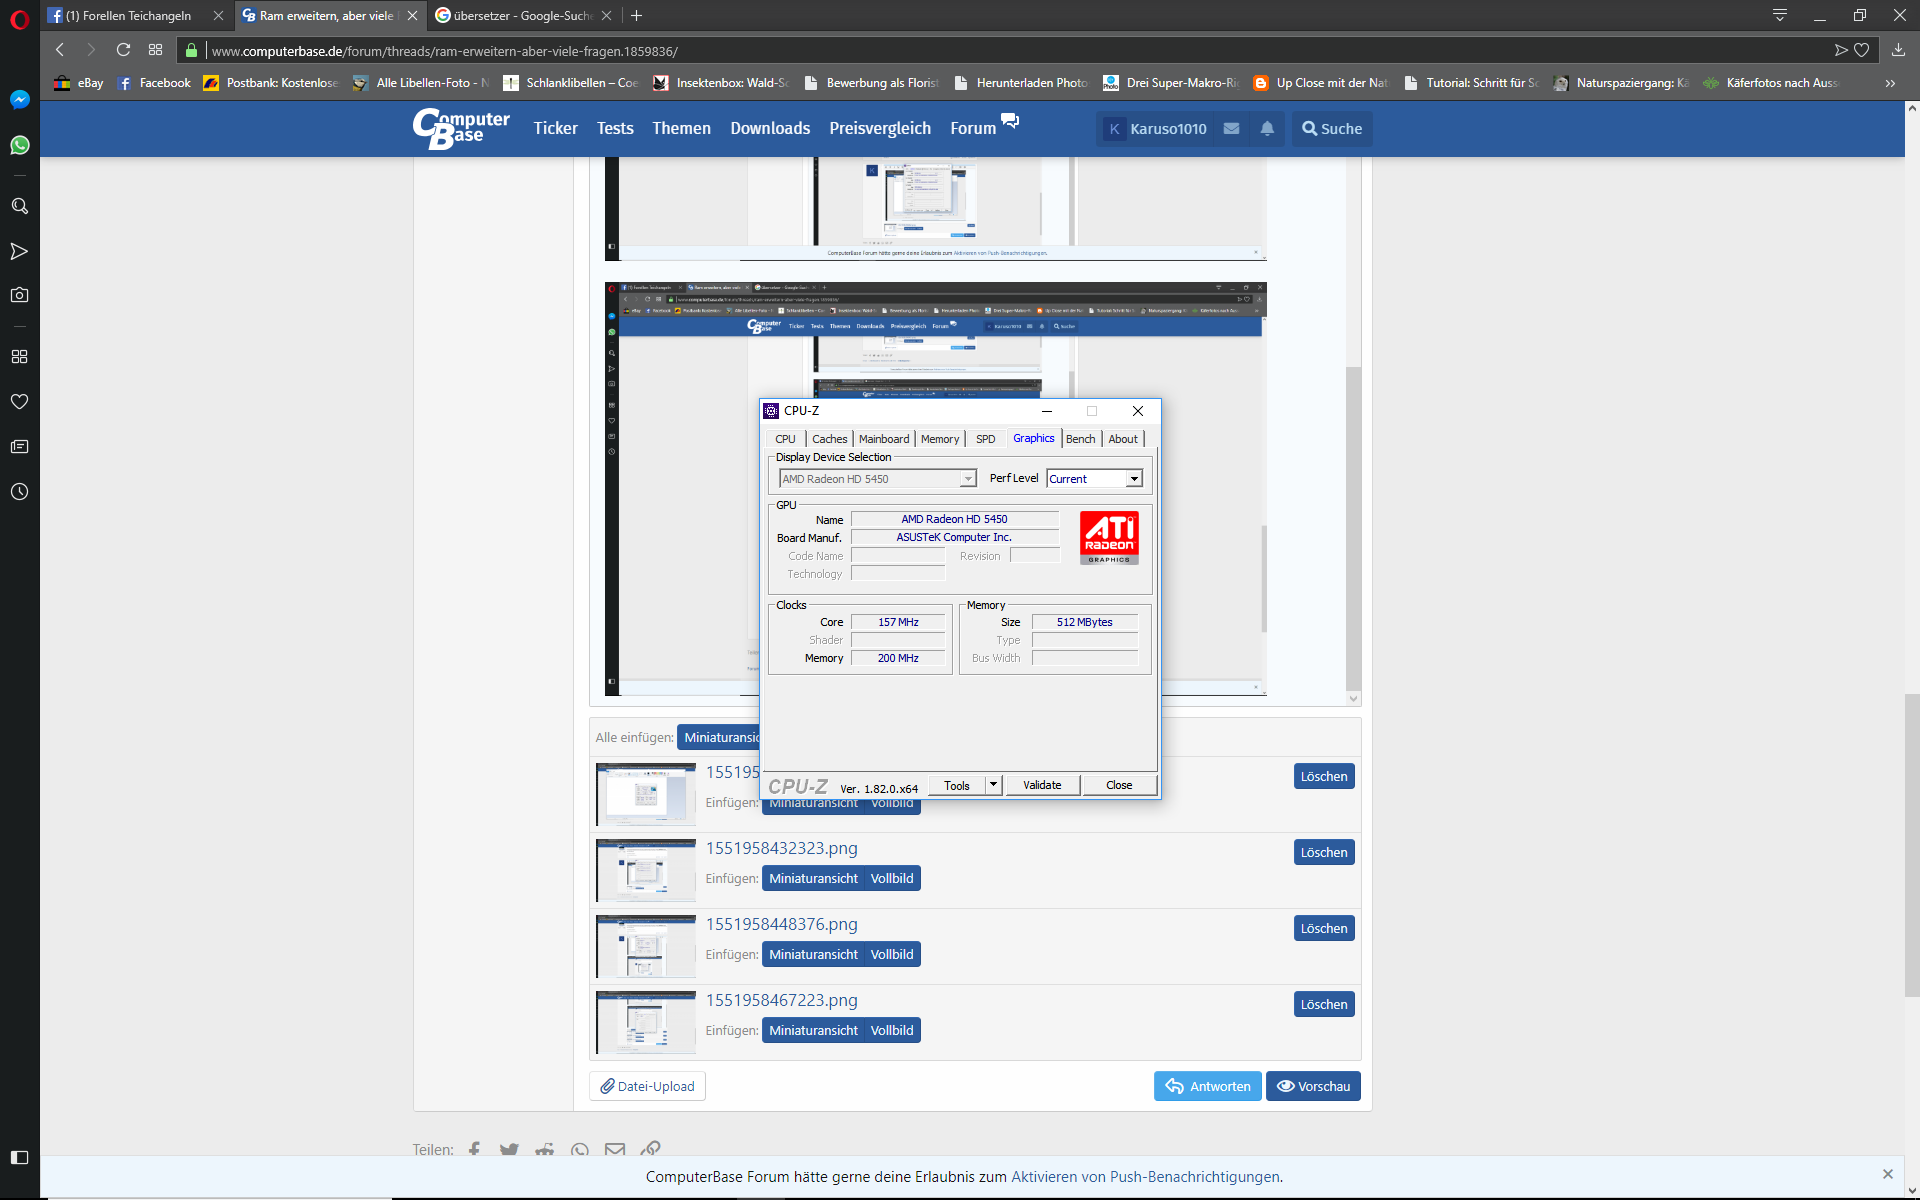Screen dimensions: 1920x1200
Task: Share thread via Twitter icon
Action: click(x=509, y=1150)
